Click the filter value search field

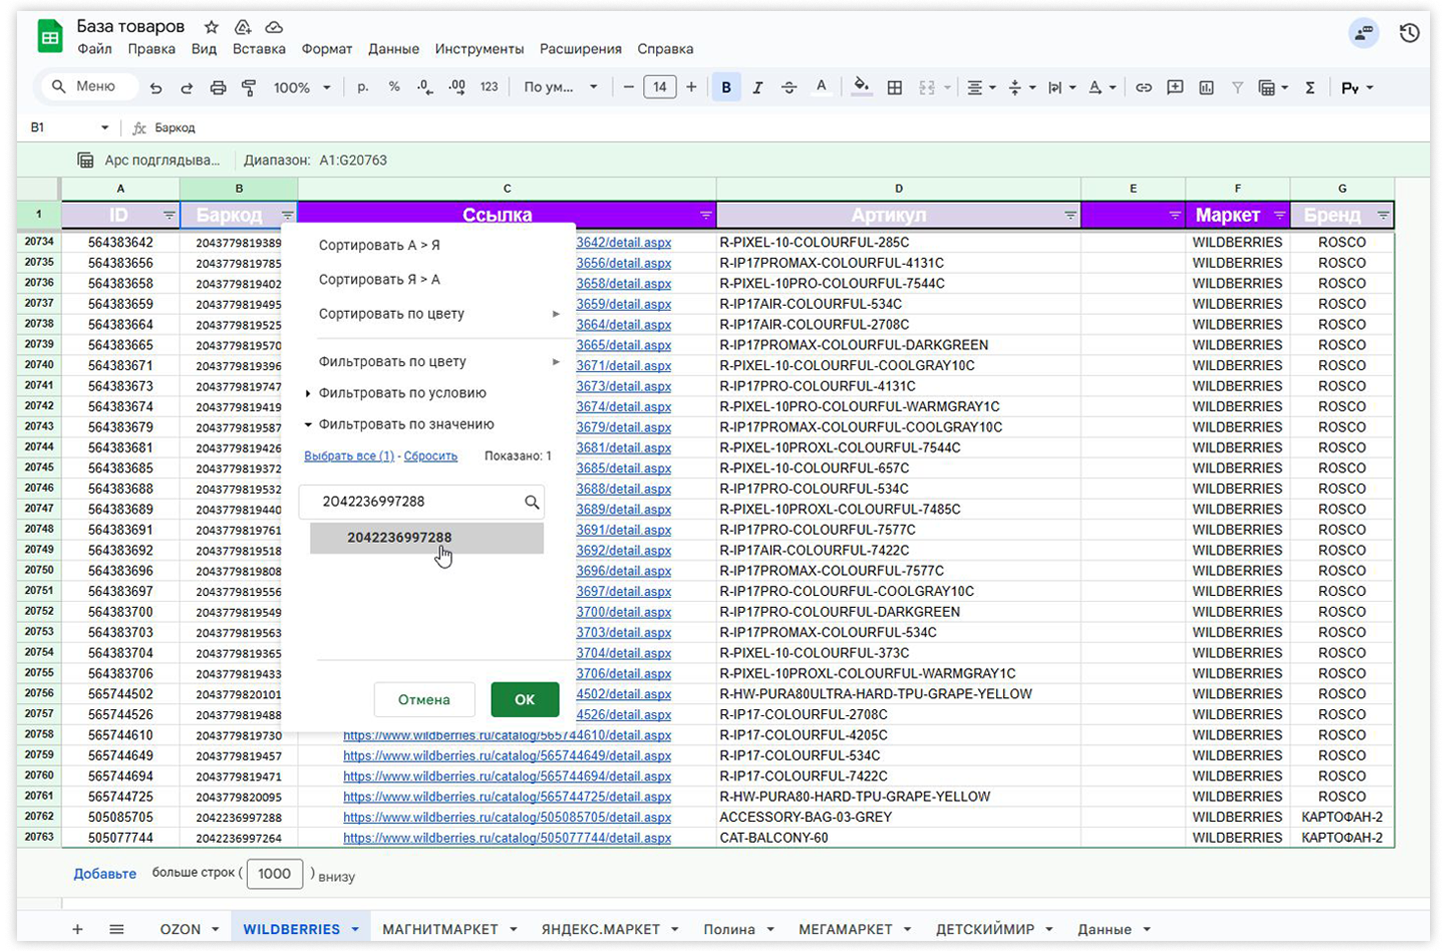[x=420, y=502]
